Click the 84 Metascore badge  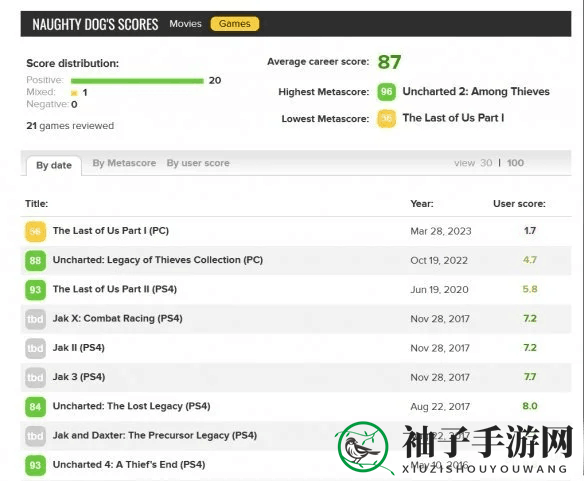pyautogui.click(x=35, y=407)
